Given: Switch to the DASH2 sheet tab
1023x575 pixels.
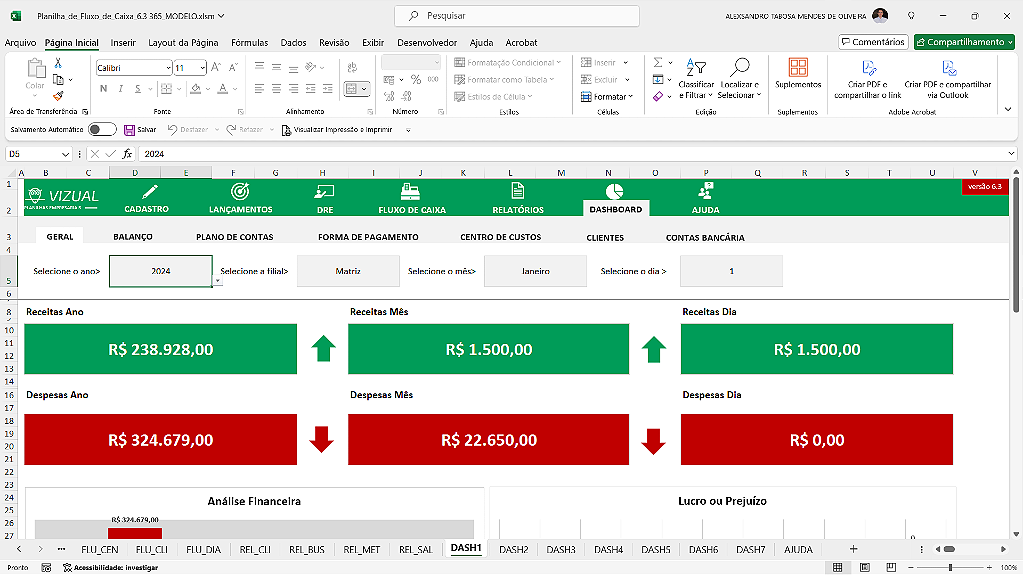Looking at the screenshot, I should point(513,549).
